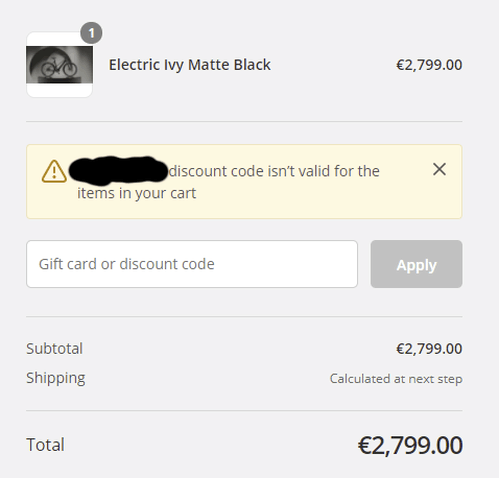Click the Subtotal amount €2,799.00
The image size is (499, 478).
coord(429,349)
